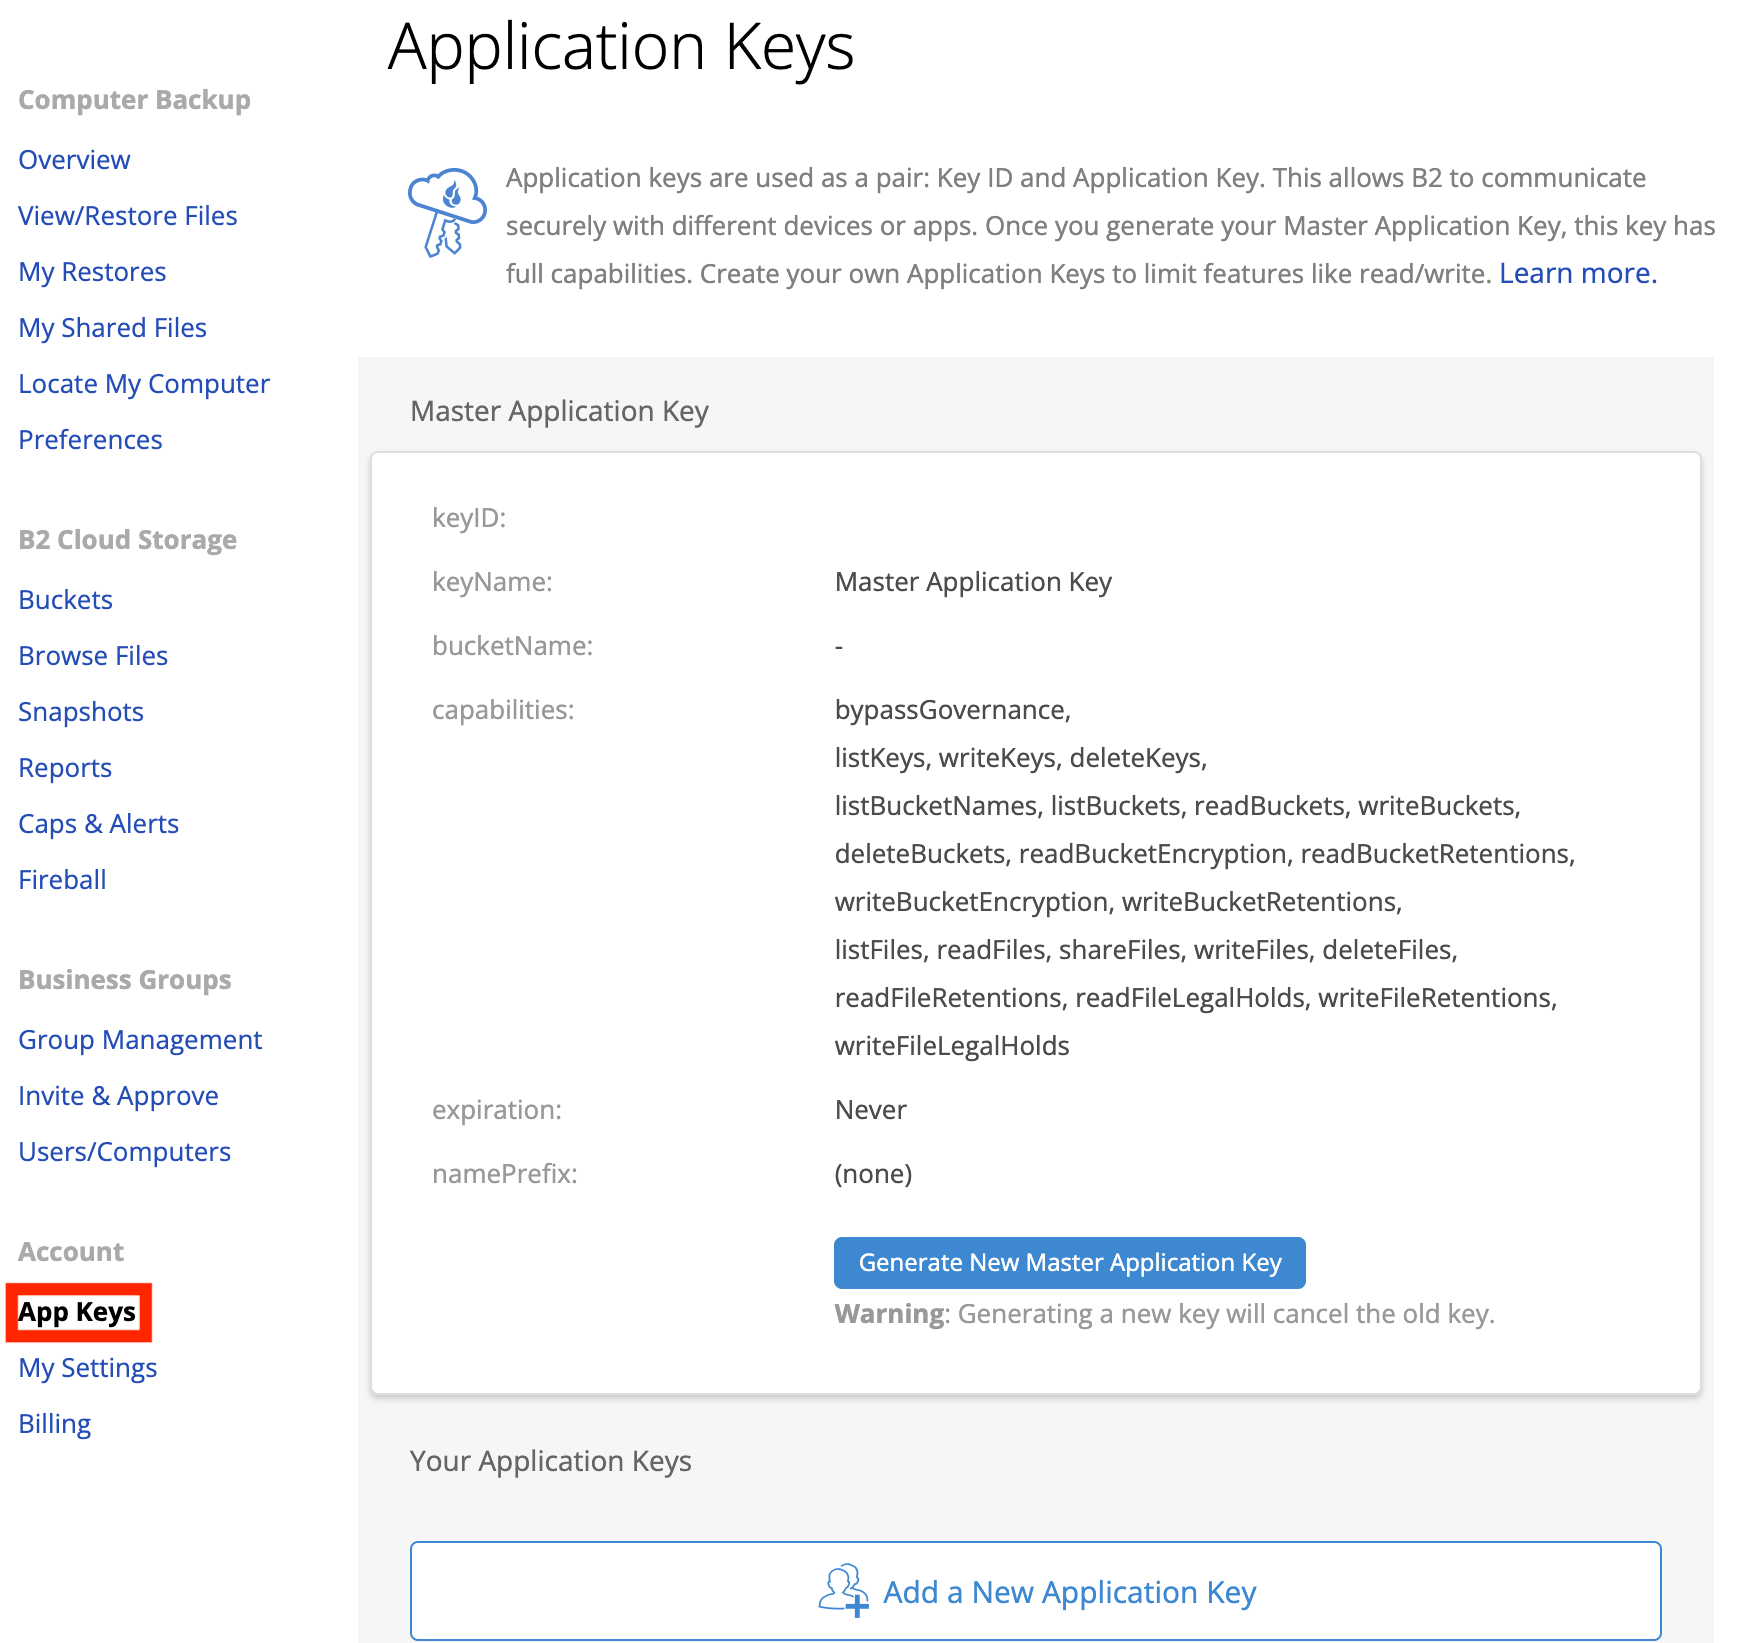1740x1643 pixels.
Task: Select the Fireball link
Action: pyautogui.click(x=62, y=880)
